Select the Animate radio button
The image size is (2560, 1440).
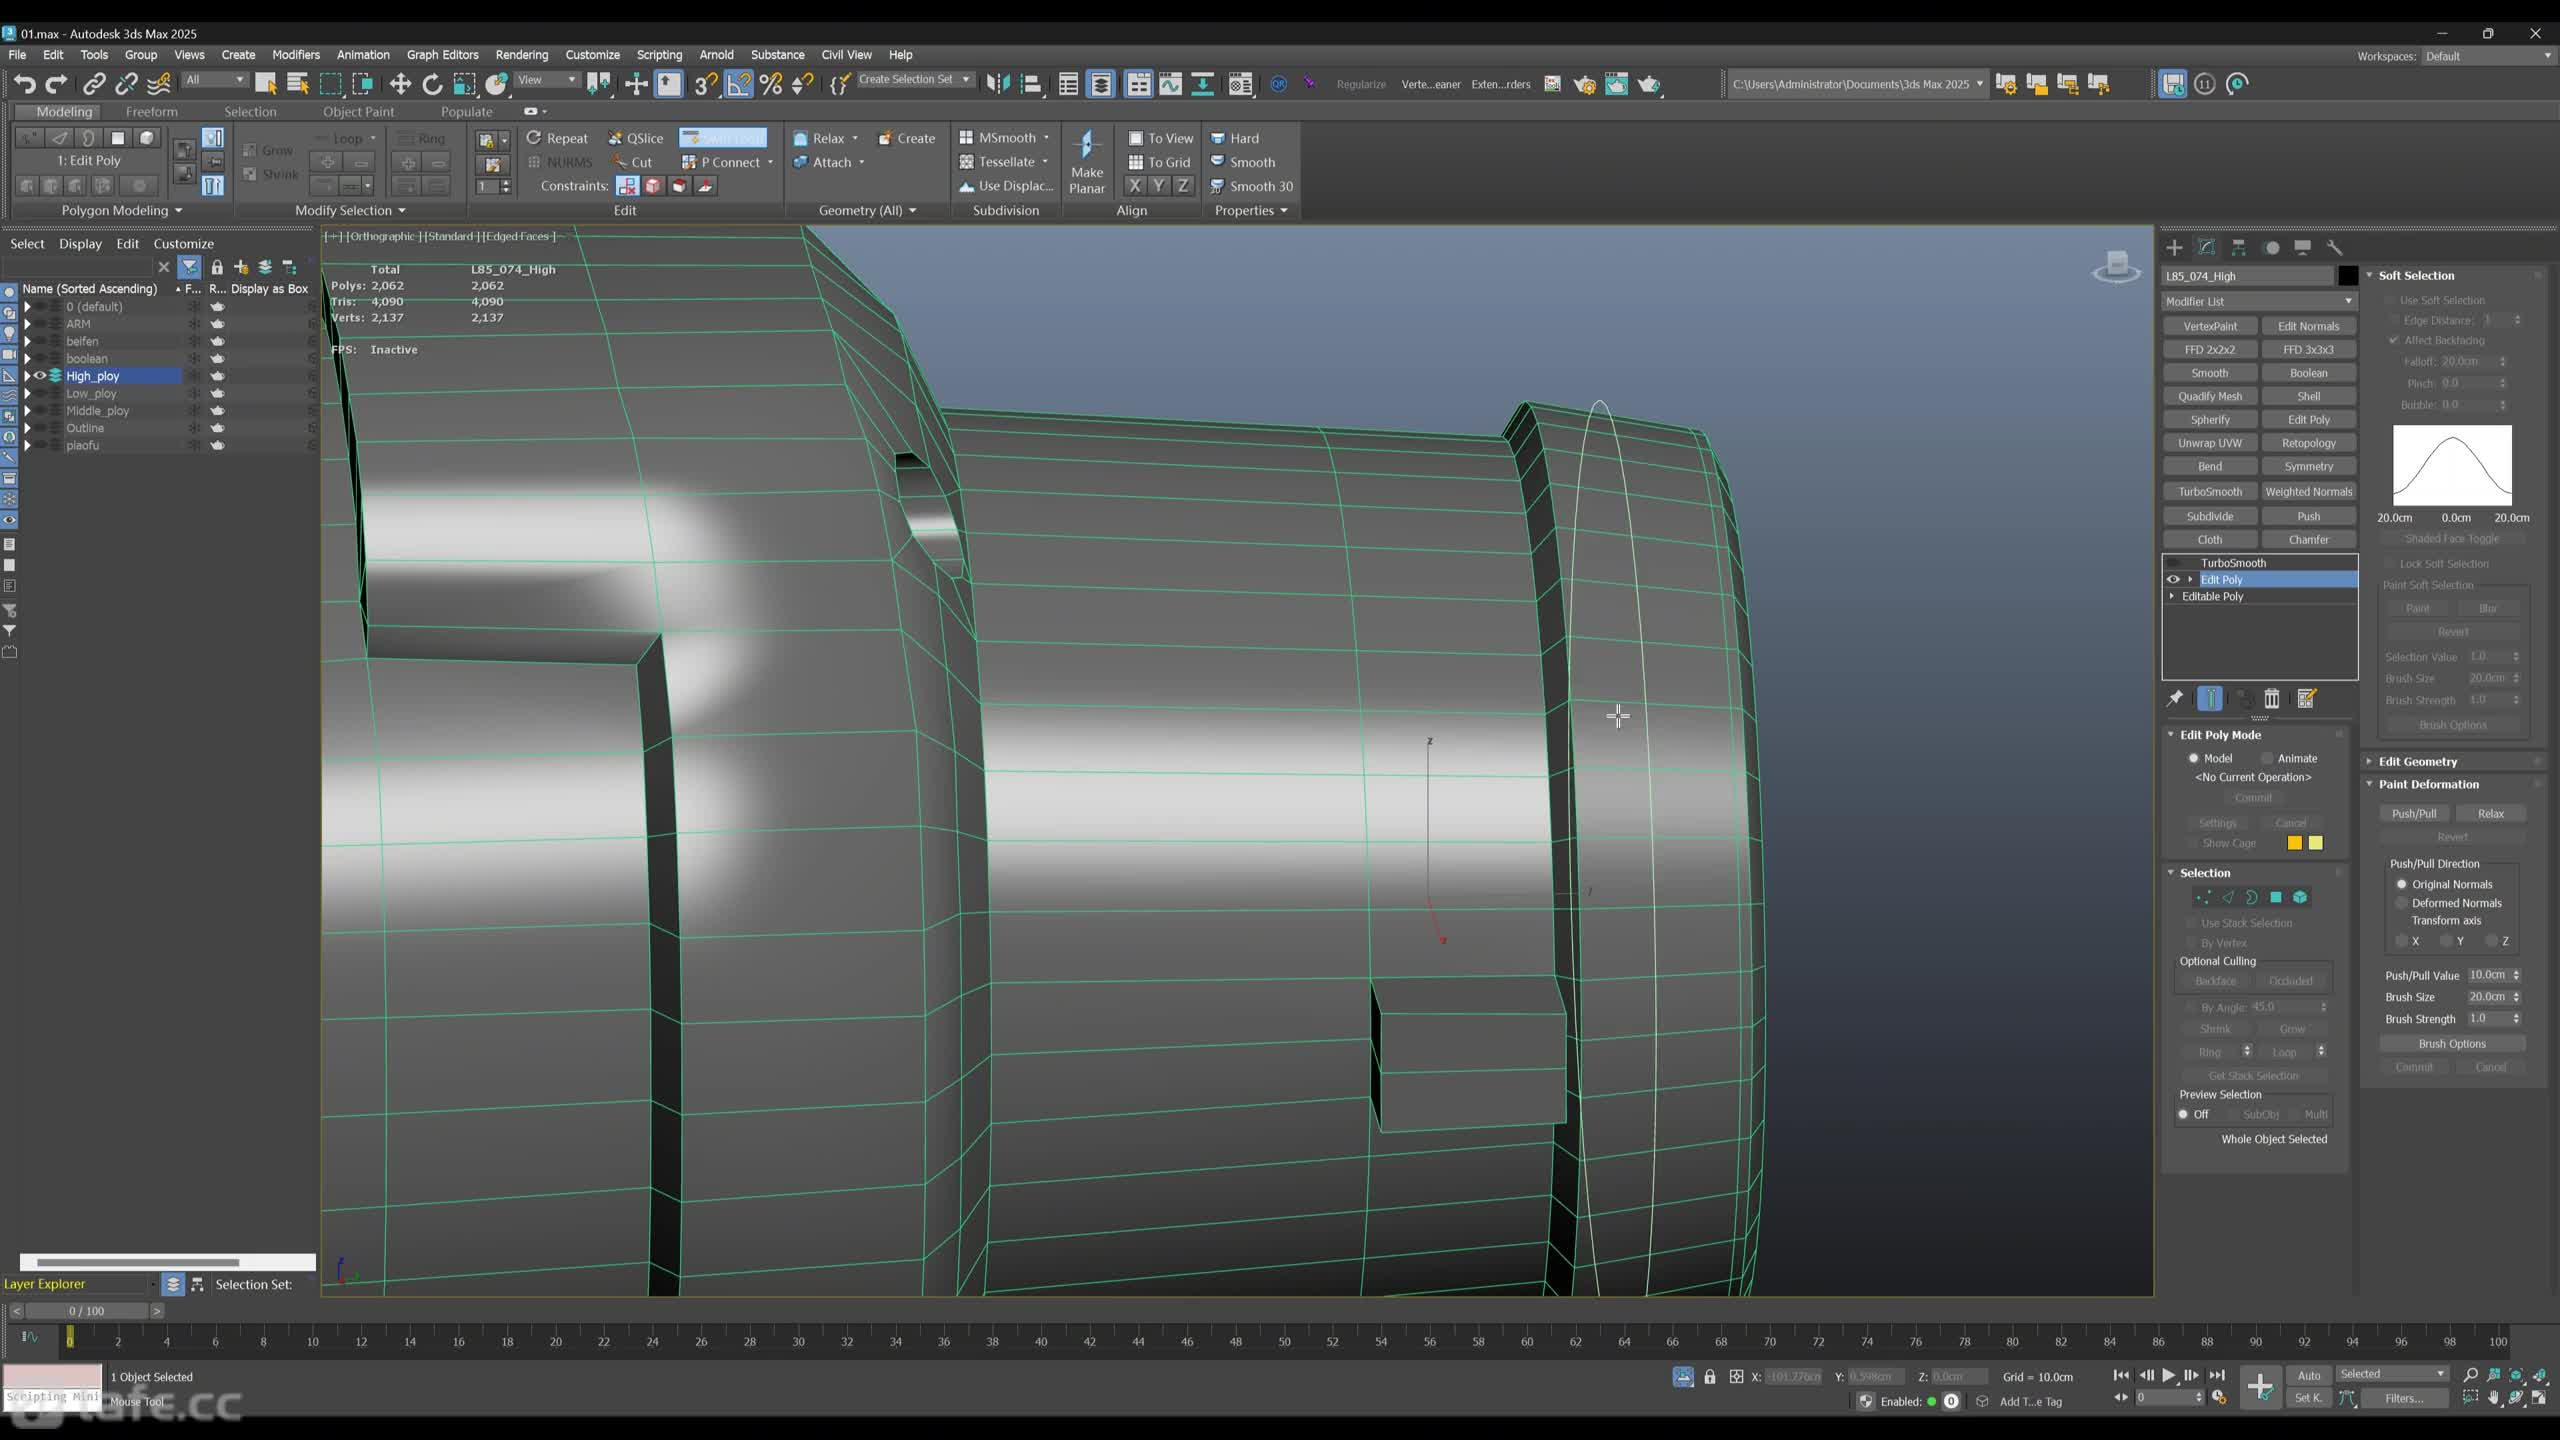2268,758
